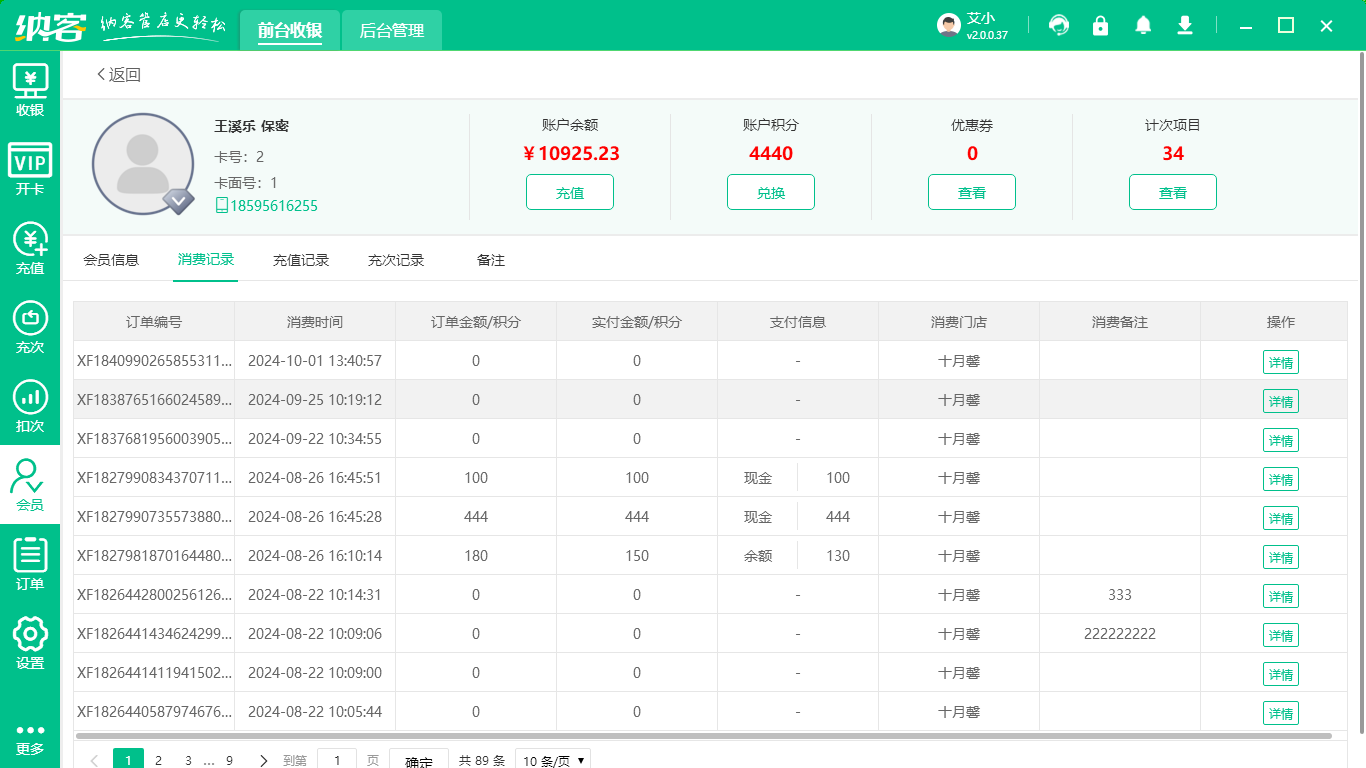Click the download icon in title bar
This screenshot has height=768, width=1366.
[x=1185, y=26]
